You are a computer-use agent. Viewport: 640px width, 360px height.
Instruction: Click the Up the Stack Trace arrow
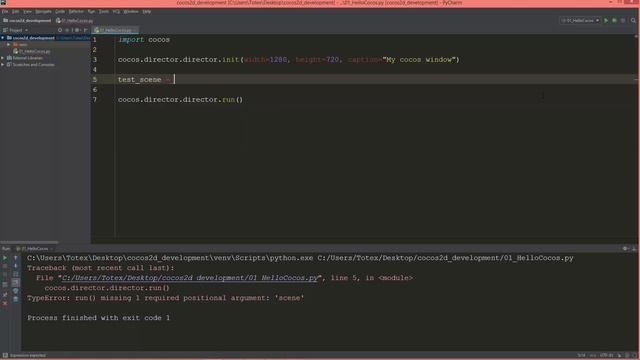[16, 258]
